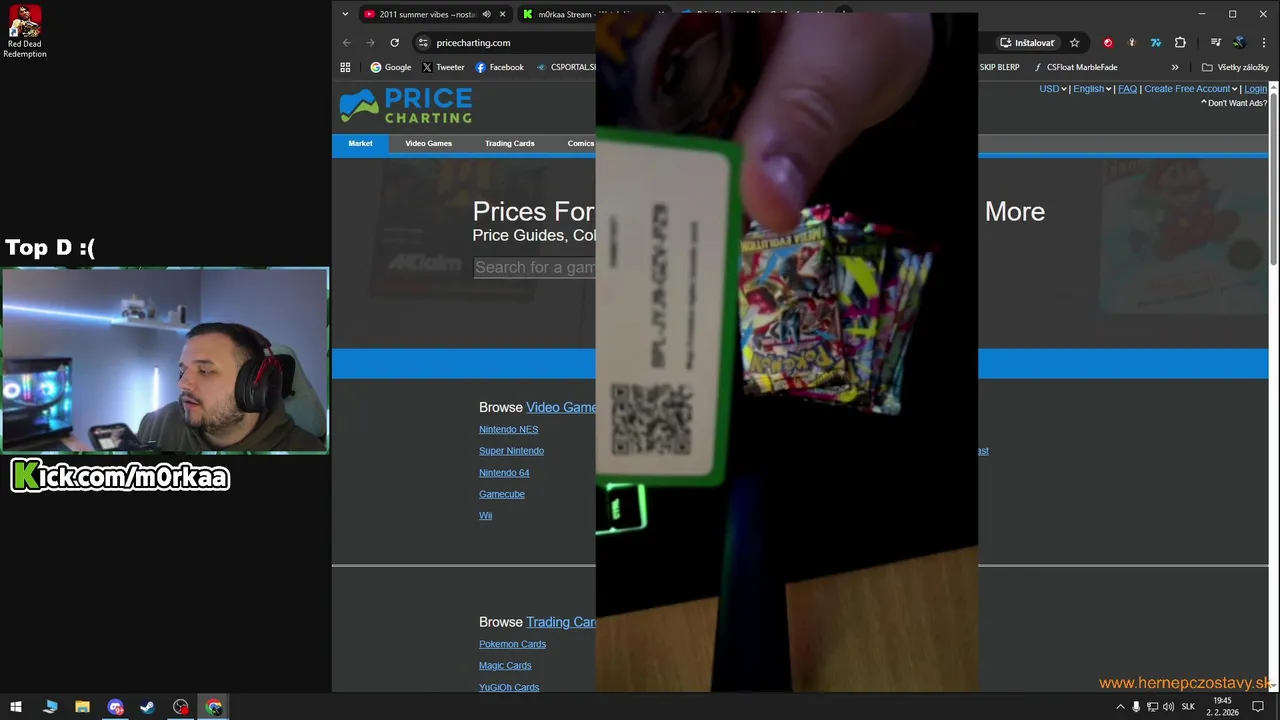This screenshot has height=720, width=1280.
Task: Open Magic Cards link
Action: (x=505, y=665)
